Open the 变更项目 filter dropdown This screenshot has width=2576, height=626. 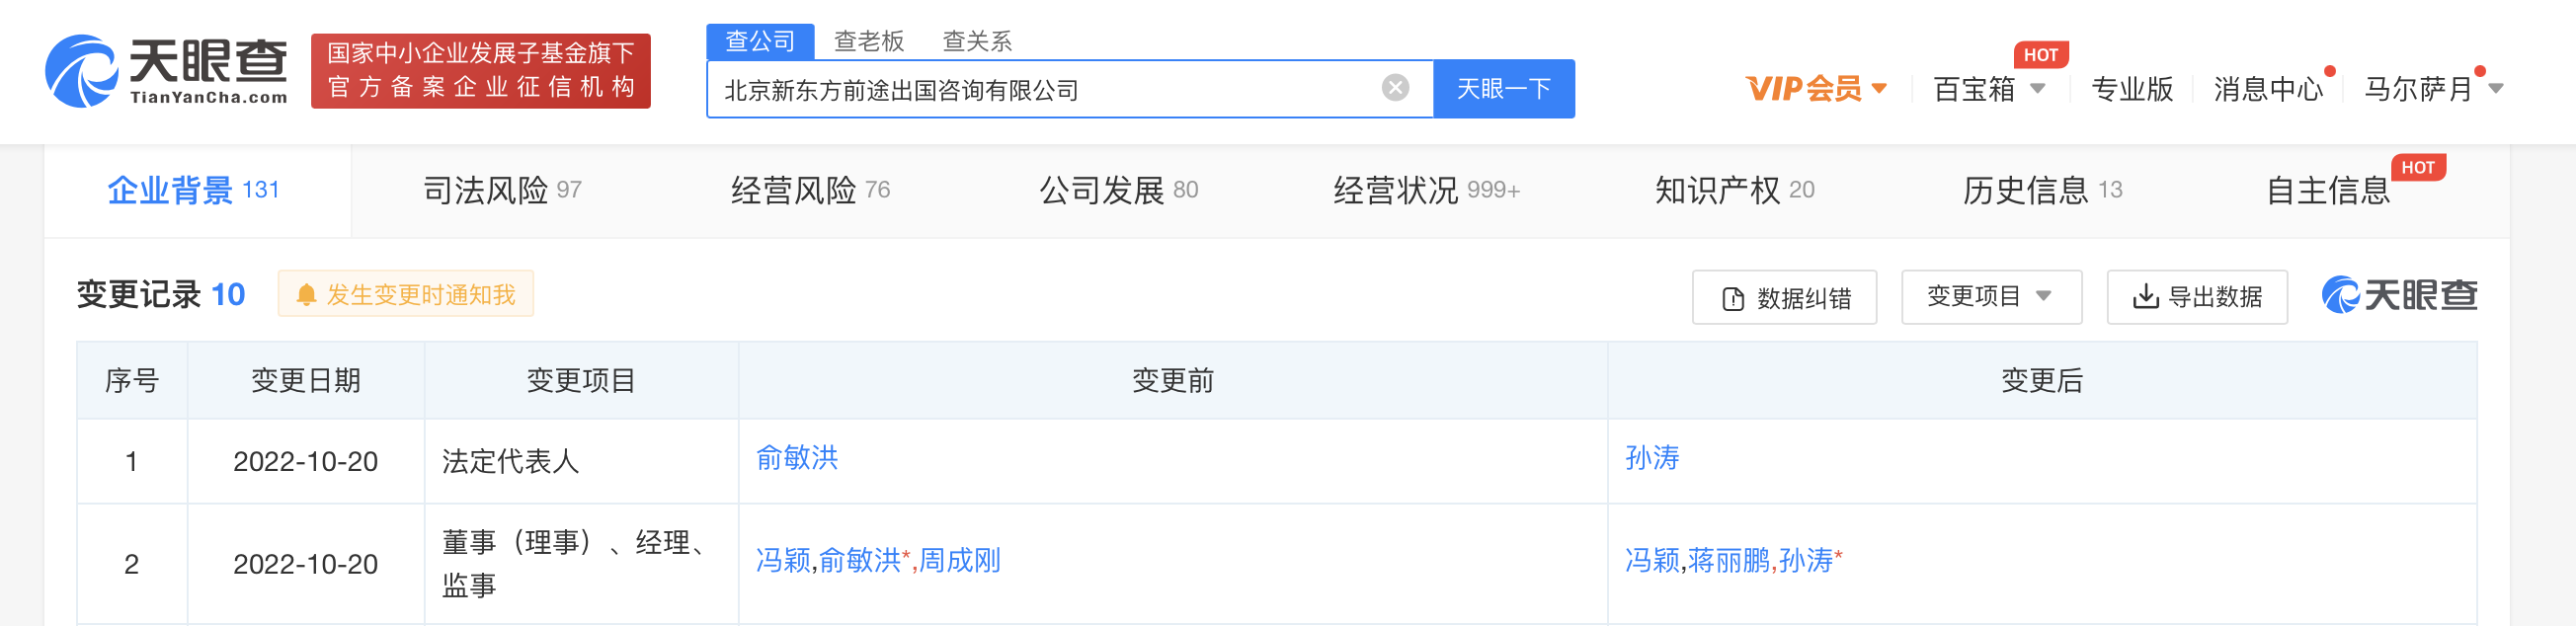pyautogui.click(x=1990, y=296)
